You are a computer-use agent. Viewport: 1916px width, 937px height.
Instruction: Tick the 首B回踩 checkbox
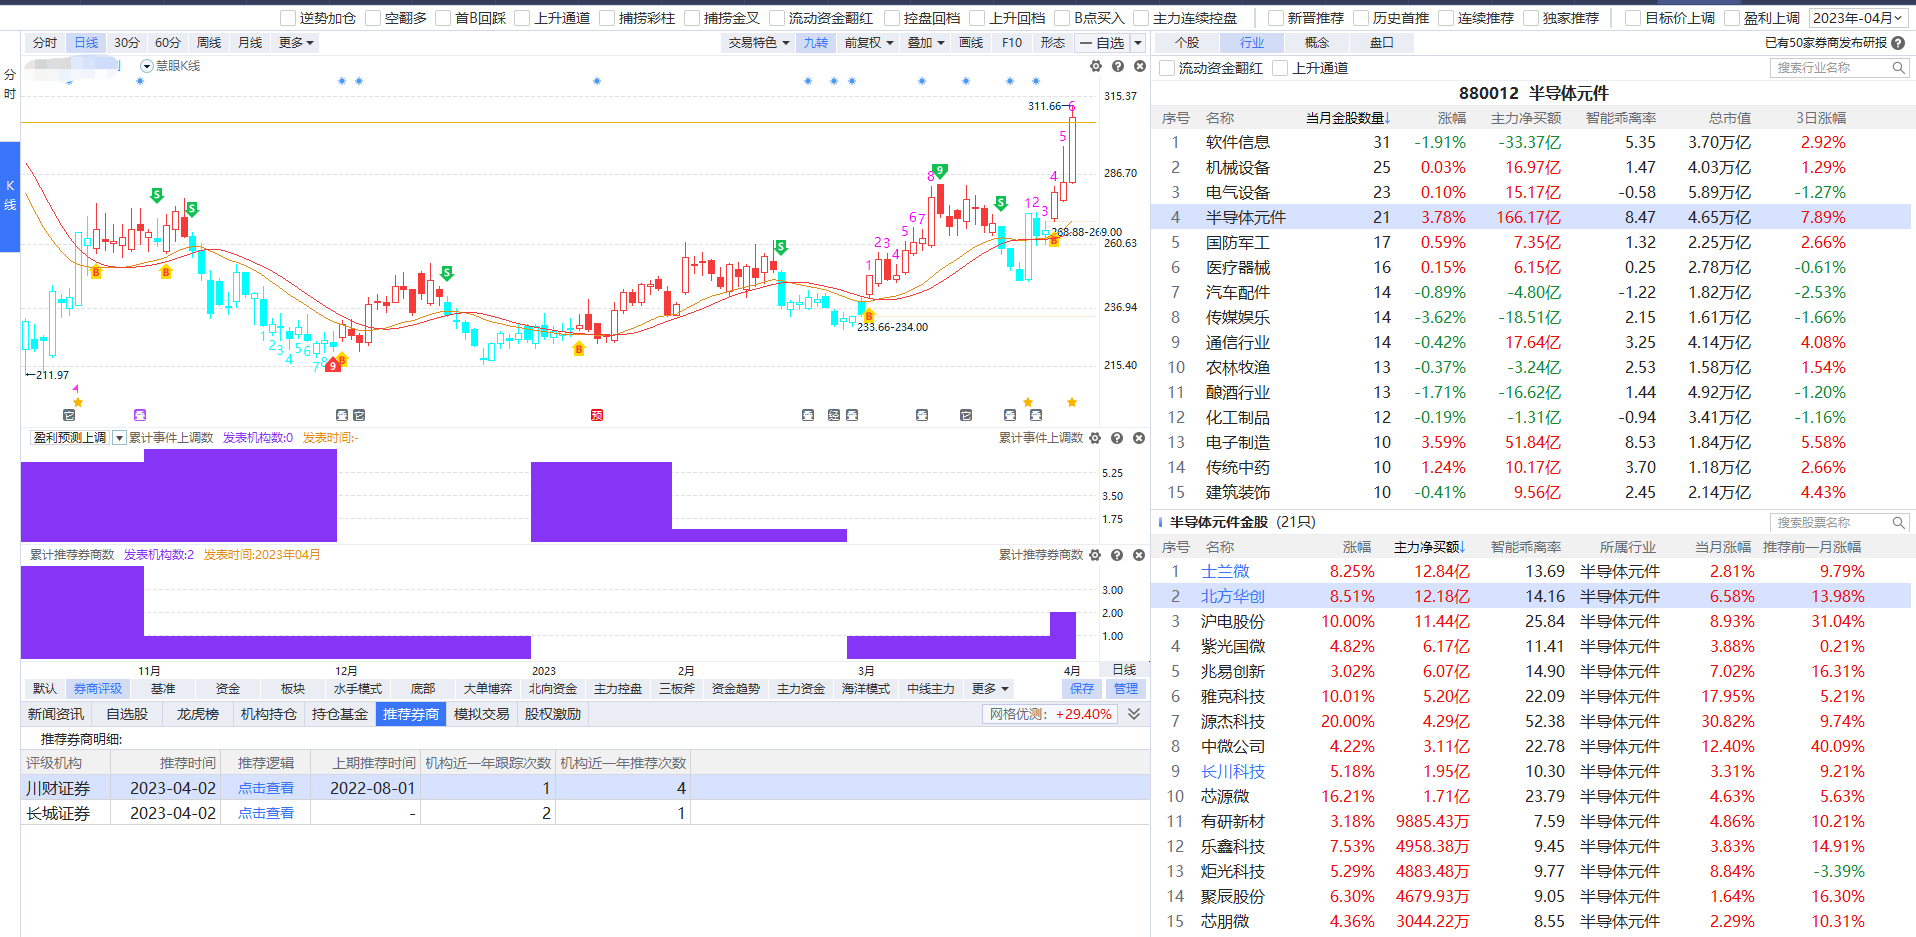pyautogui.click(x=443, y=18)
